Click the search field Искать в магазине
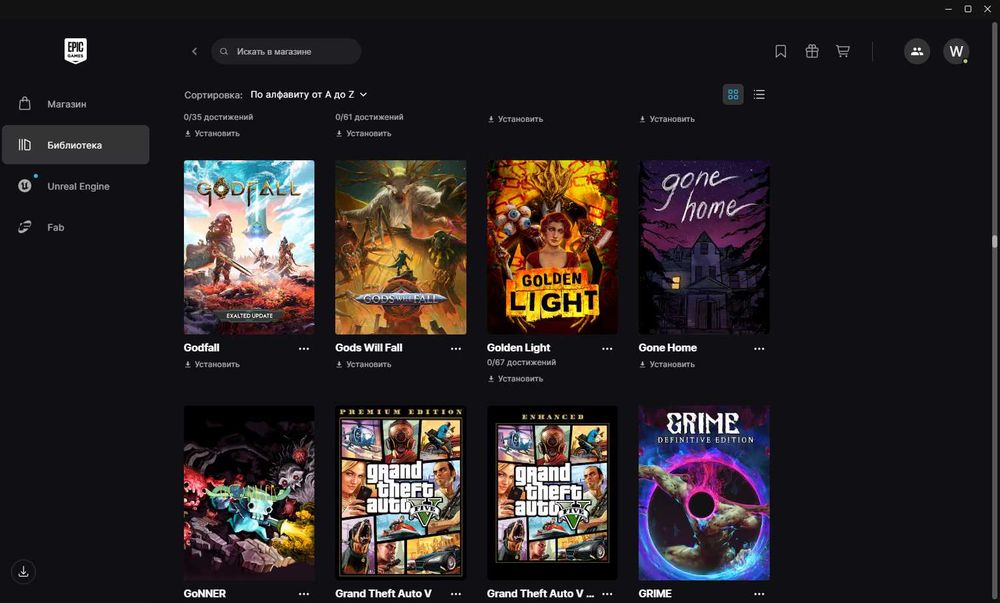The image size is (1000, 603). click(x=286, y=52)
